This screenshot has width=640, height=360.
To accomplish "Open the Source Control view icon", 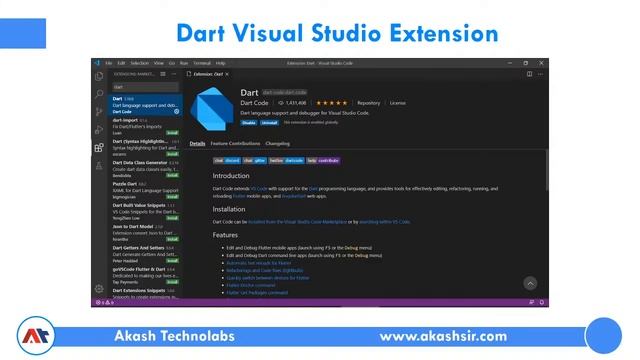I will (99, 111).
